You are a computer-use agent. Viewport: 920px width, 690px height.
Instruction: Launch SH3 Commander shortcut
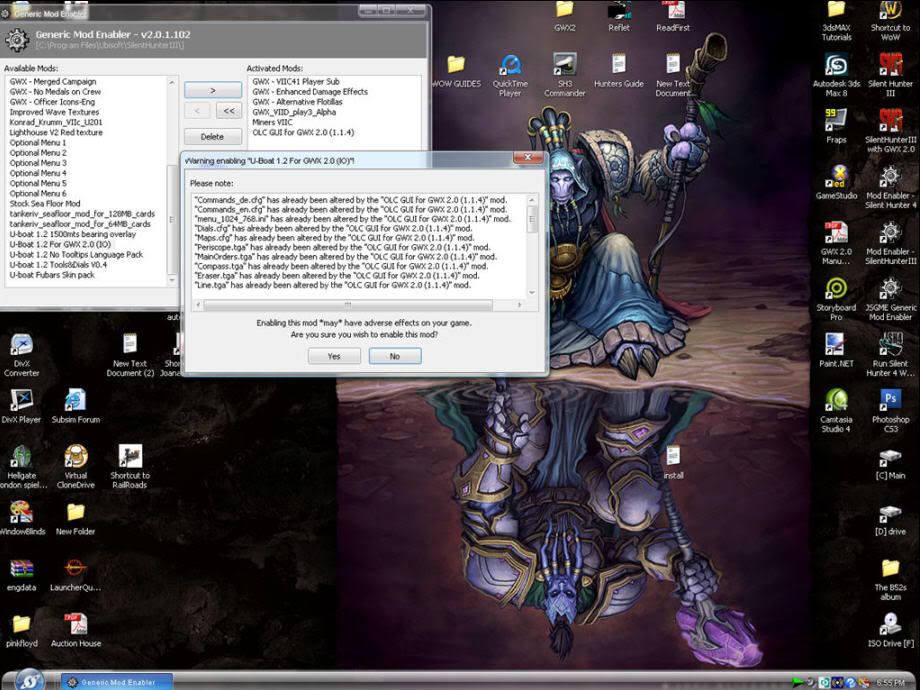click(564, 76)
